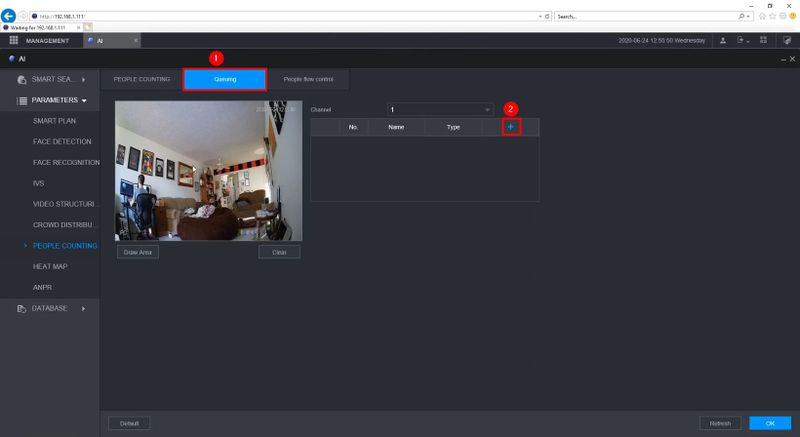Screen dimensions: 800x437
Task: Click the refresh icon in address bar
Action: click(547, 16)
